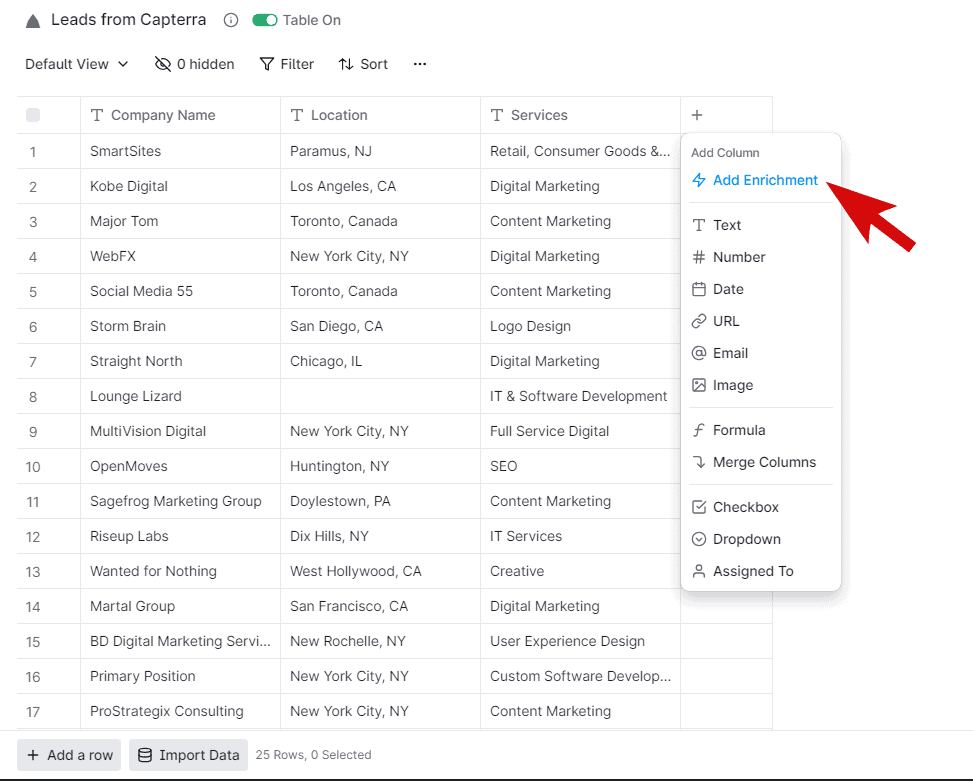
Task: Click the Los Angeles, CA location cell
Action: click(x=380, y=186)
